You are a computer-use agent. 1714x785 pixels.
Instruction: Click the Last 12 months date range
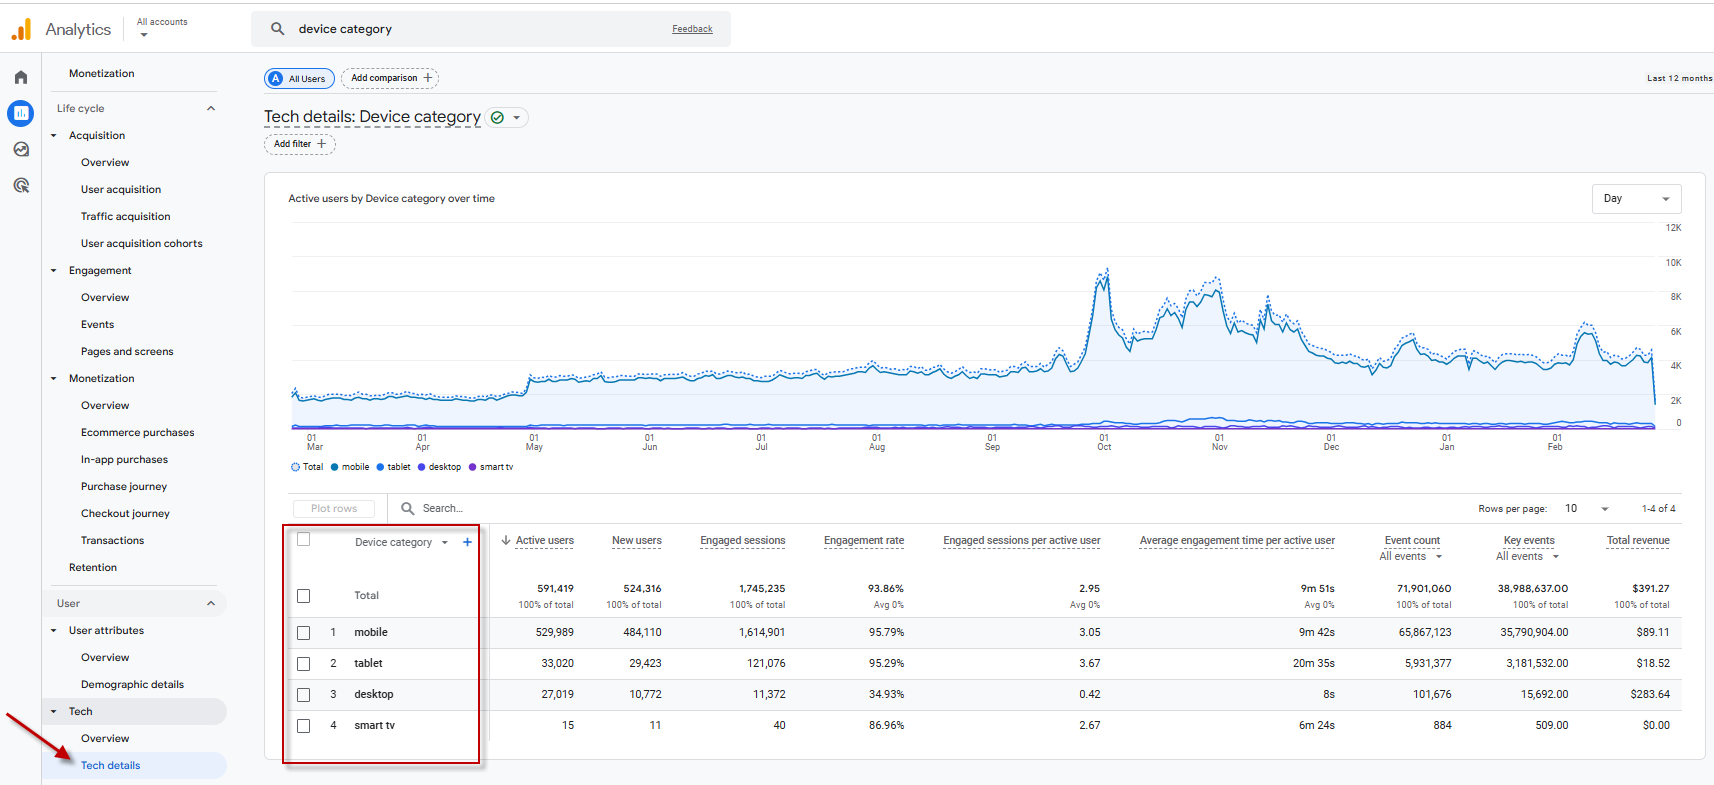tap(1679, 78)
